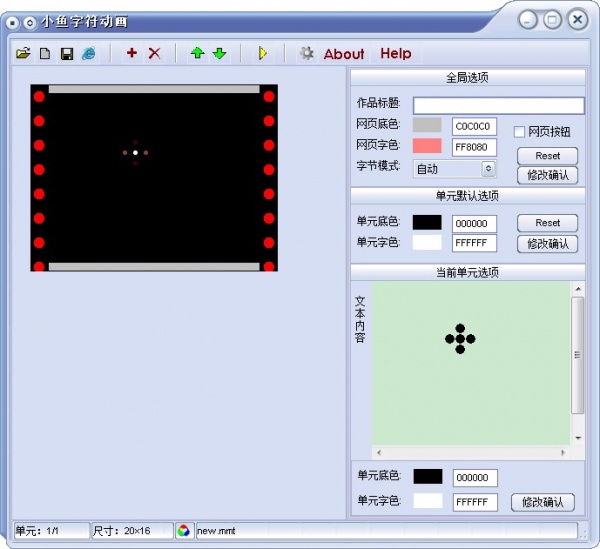Delete the unit with the red X

(154, 53)
